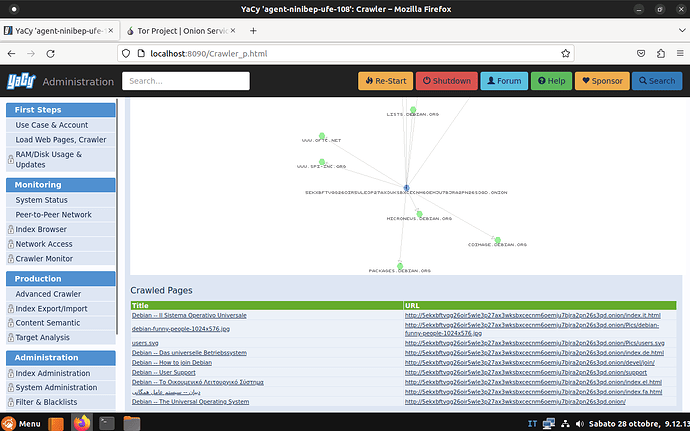Image resolution: width=690 pixels, height=431 pixels.
Task: Click the YaCy logo icon
Action: 21,81
